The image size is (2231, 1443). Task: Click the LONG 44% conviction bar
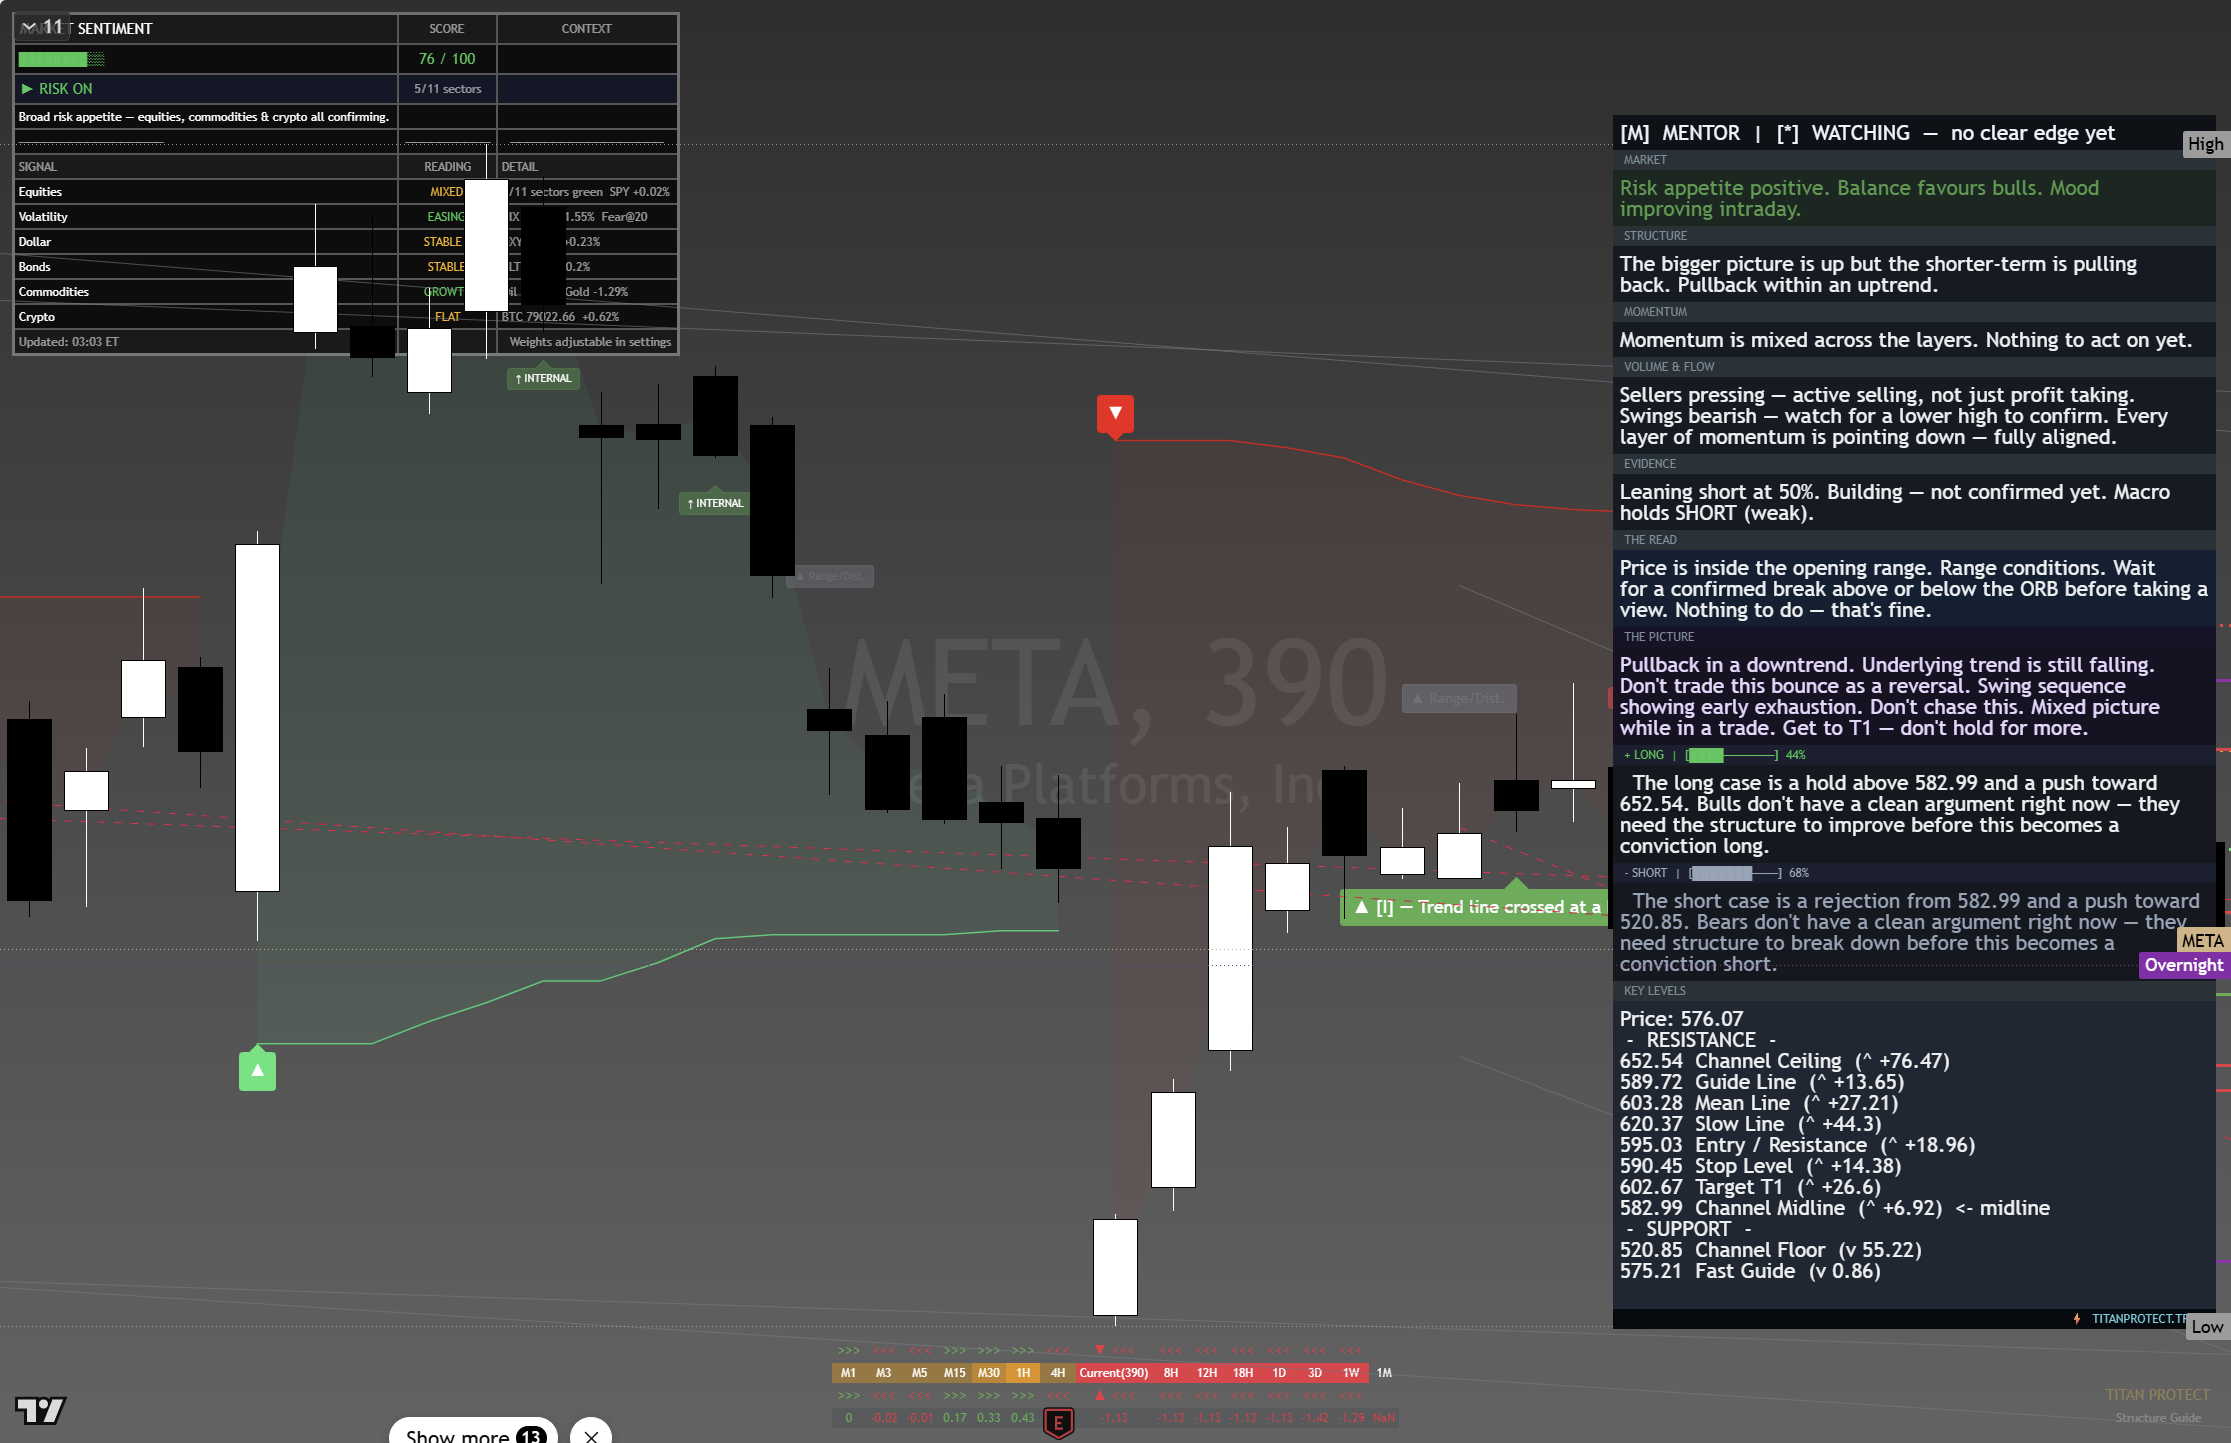[x=1731, y=755]
